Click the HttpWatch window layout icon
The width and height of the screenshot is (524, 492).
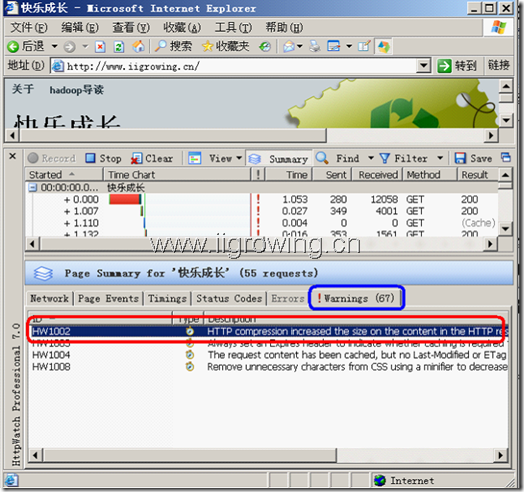(x=506, y=157)
